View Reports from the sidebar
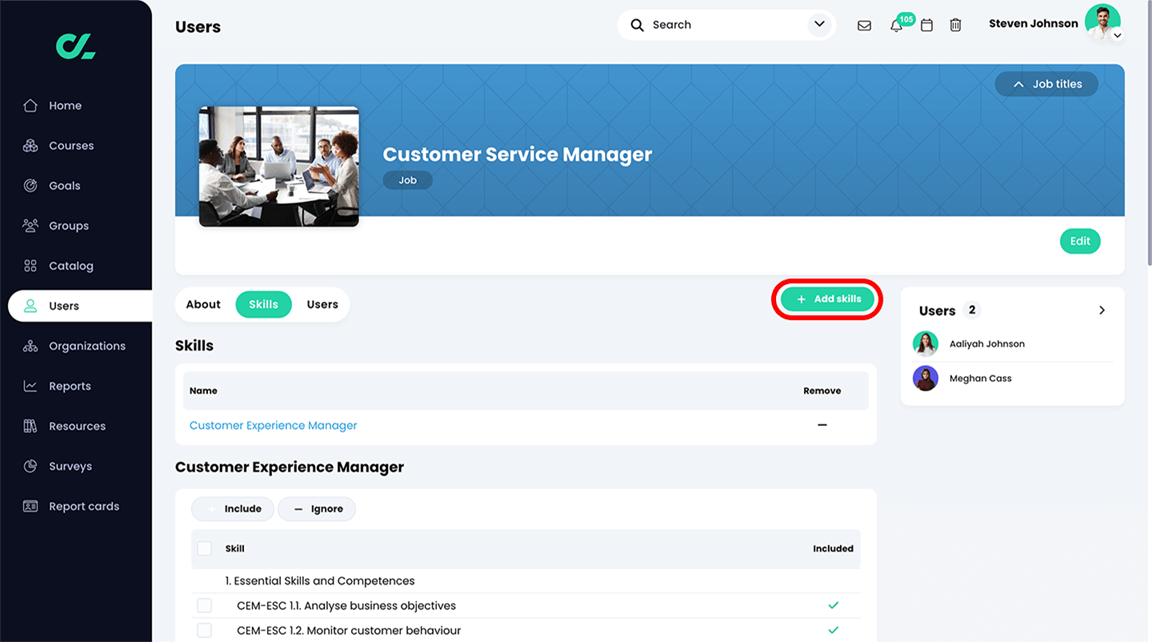The height and width of the screenshot is (642, 1152). tap(70, 385)
